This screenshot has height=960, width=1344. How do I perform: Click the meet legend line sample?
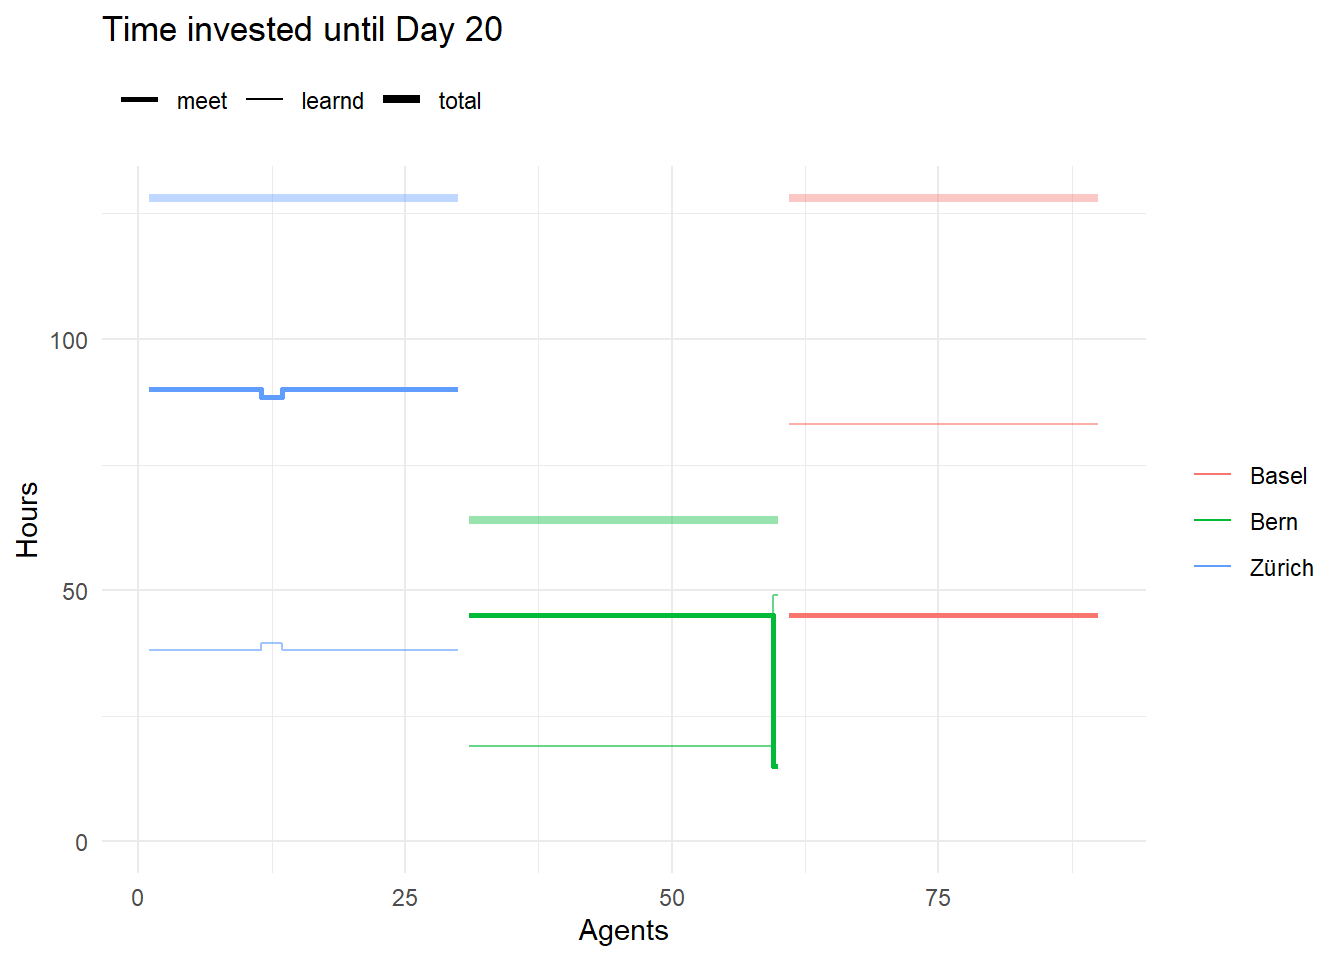[x=139, y=100]
